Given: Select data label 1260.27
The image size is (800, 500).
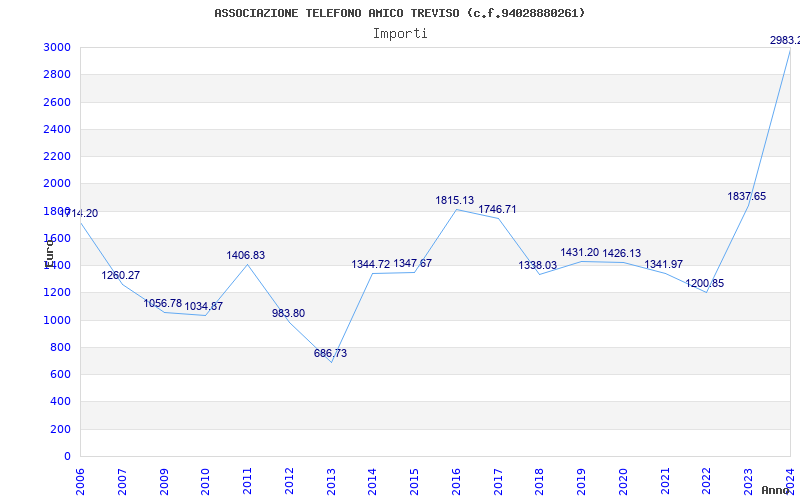Looking at the screenshot, I should (120, 276).
